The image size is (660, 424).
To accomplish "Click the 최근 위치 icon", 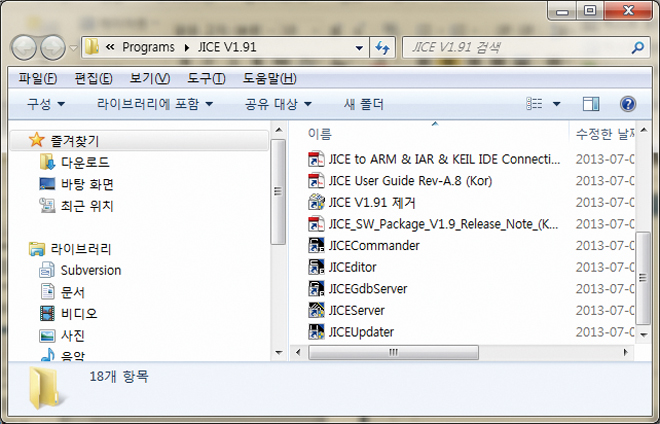I will 47,205.
